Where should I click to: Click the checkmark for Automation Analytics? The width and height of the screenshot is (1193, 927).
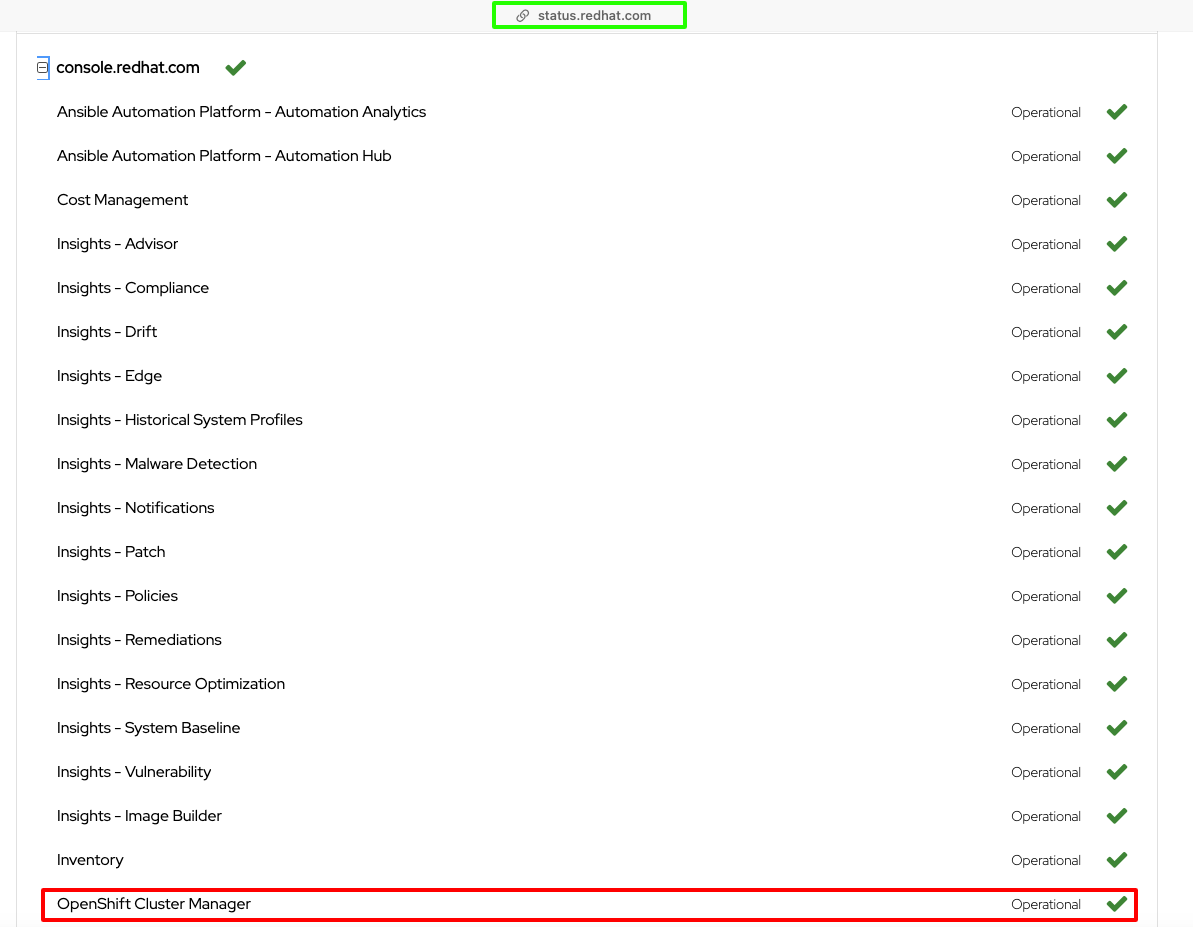click(x=1117, y=112)
